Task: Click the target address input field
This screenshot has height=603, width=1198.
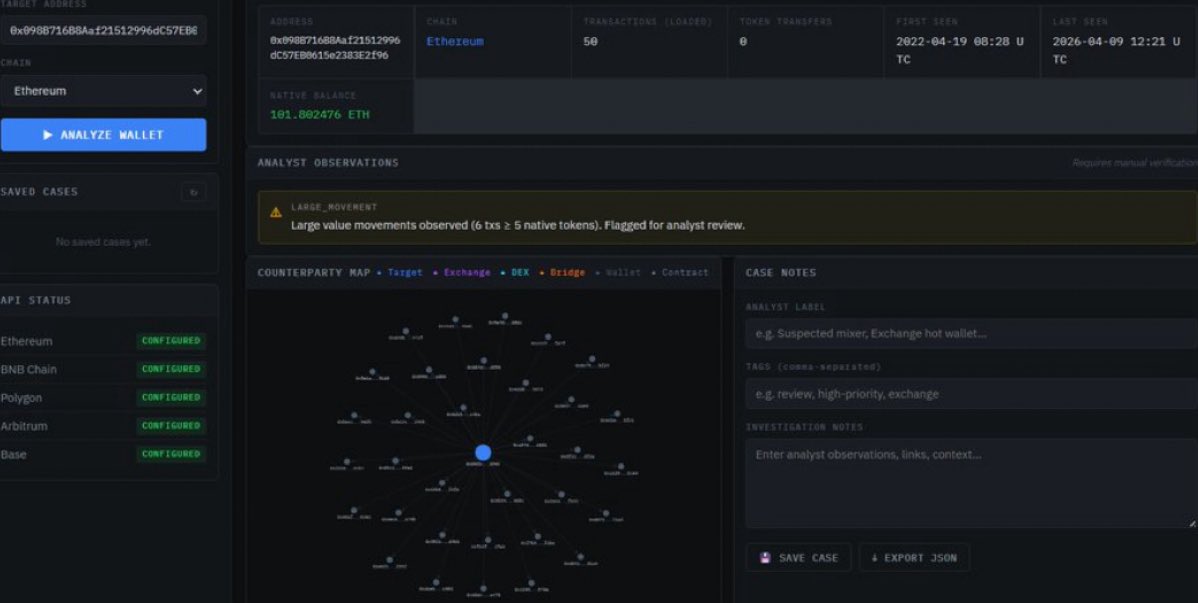Action: (x=103, y=31)
